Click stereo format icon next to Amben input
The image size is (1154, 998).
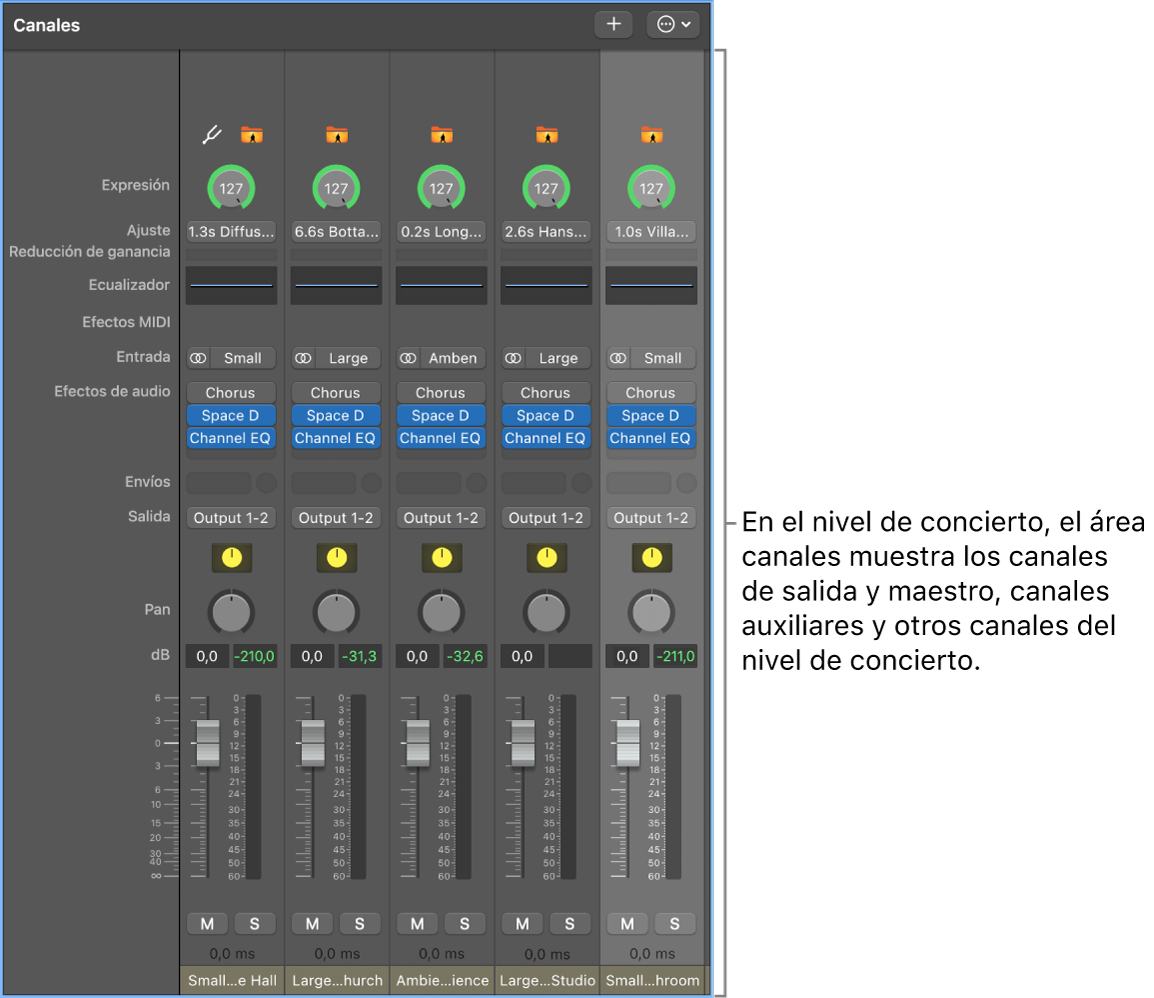pos(408,358)
